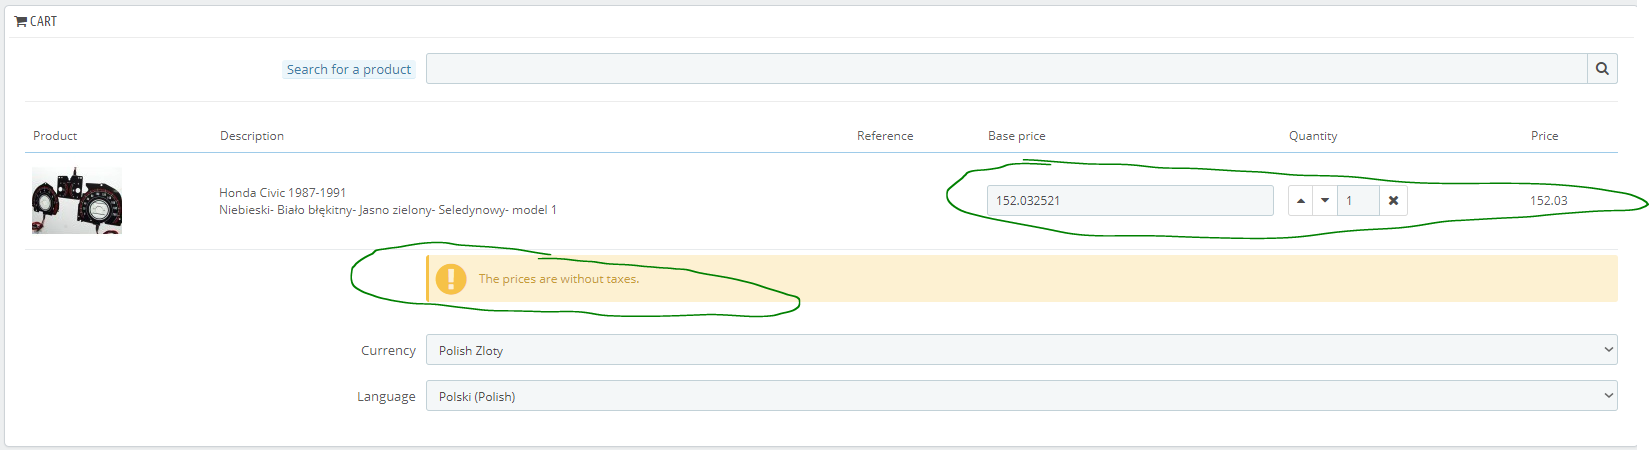This screenshot has width=1649, height=450.
Task: Click the price value 152.03
Action: (x=1548, y=201)
